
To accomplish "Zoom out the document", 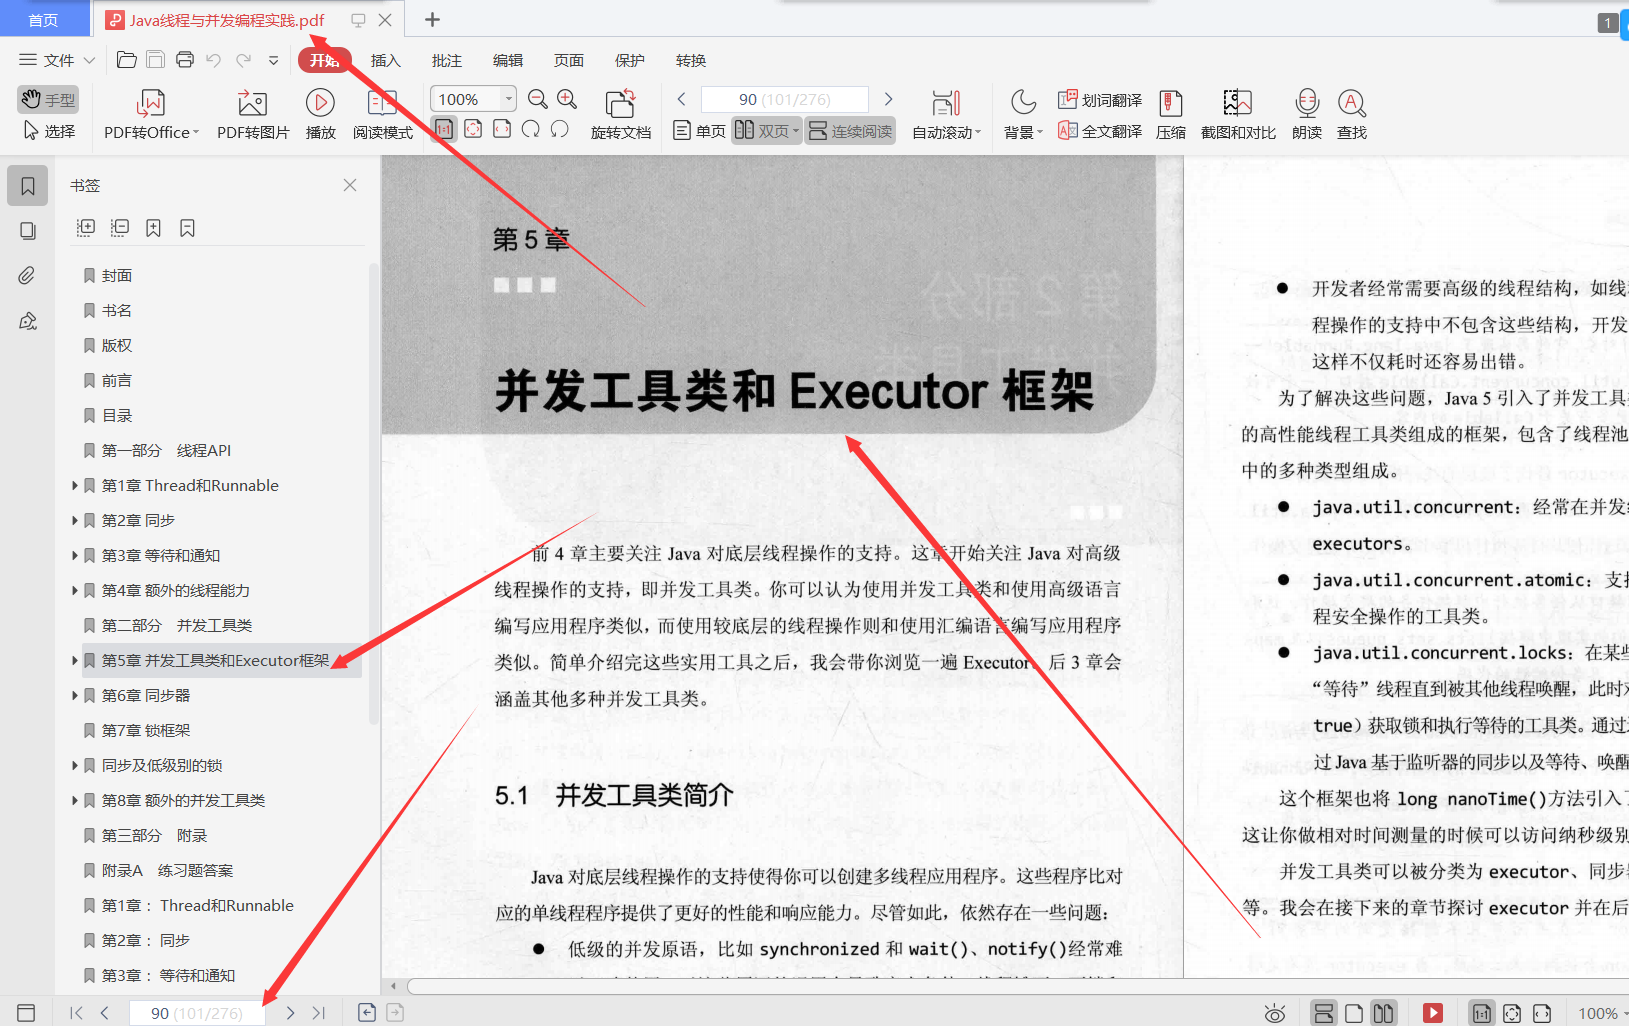I will tap(538, 99).
